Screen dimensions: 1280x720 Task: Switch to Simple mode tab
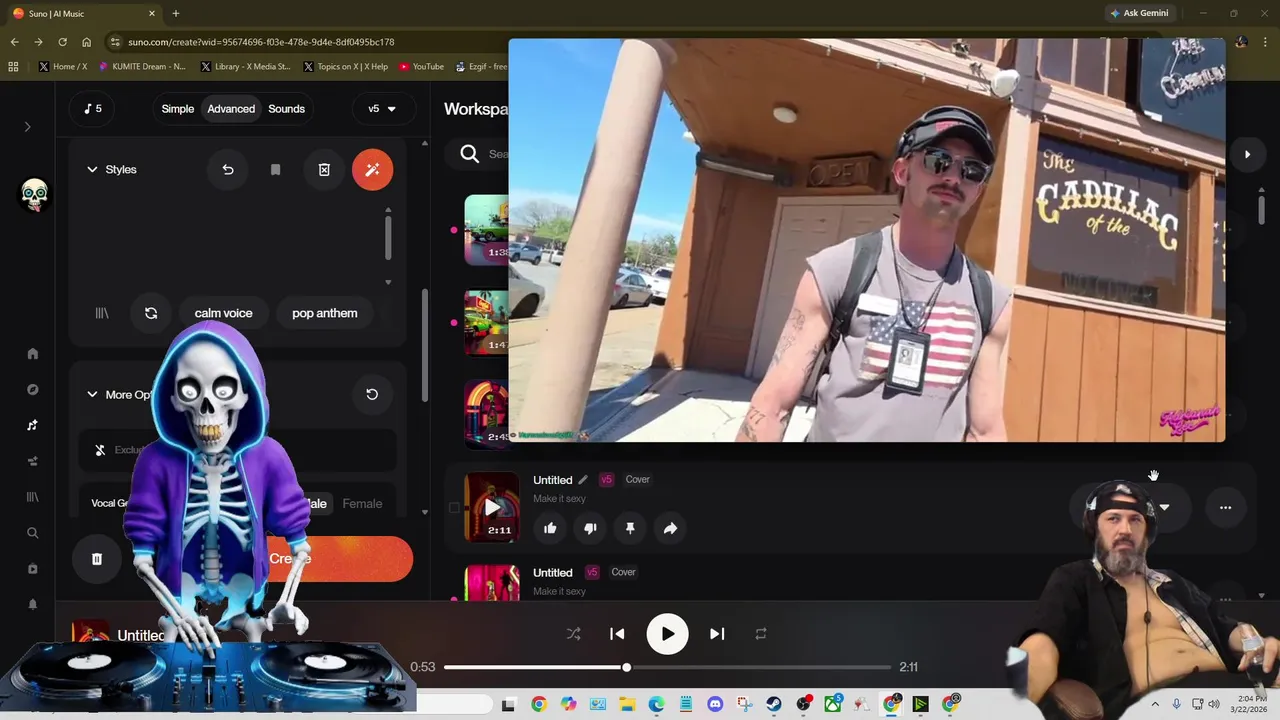(178, 109)
